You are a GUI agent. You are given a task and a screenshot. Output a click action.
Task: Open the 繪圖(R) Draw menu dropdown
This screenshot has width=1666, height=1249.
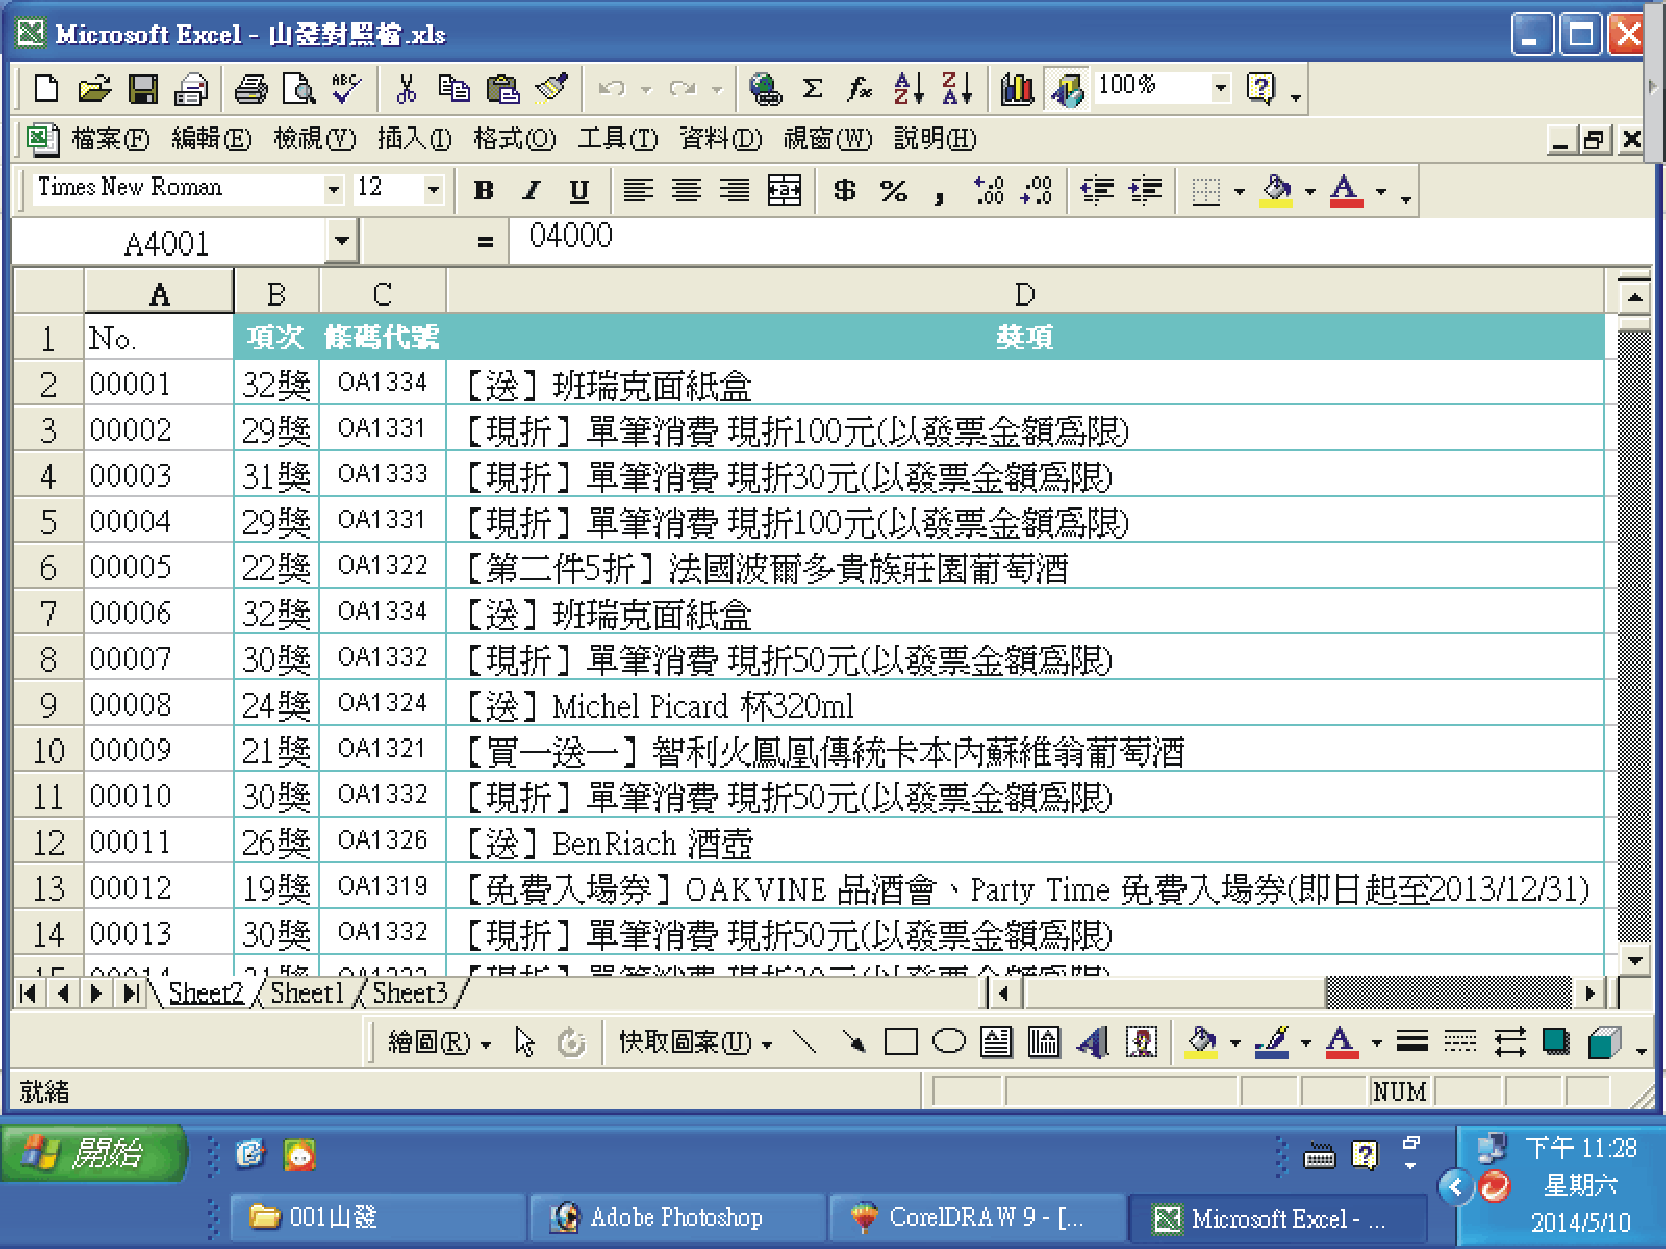439,1043
